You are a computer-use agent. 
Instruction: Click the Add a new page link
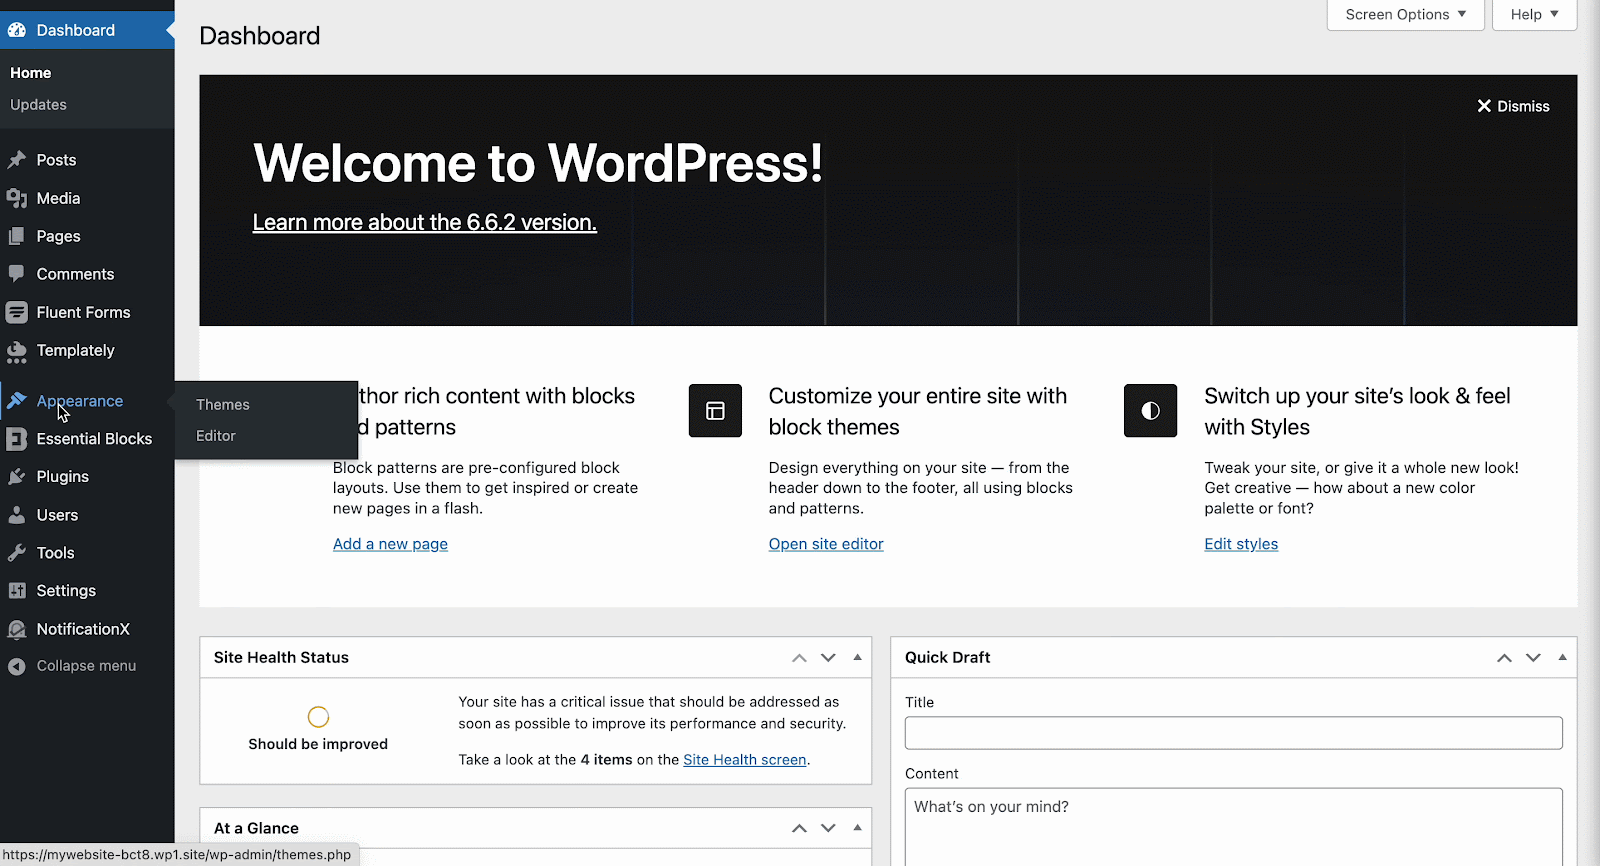390,544
